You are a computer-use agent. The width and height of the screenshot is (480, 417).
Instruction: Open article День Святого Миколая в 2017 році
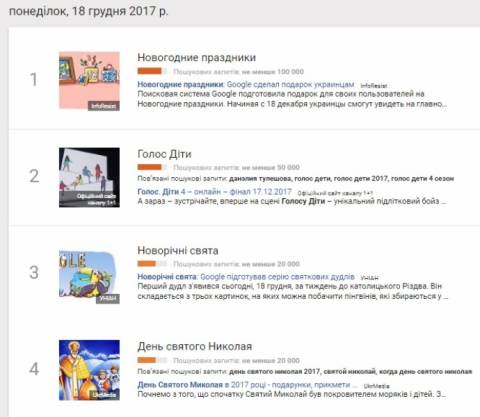(247, 385)
